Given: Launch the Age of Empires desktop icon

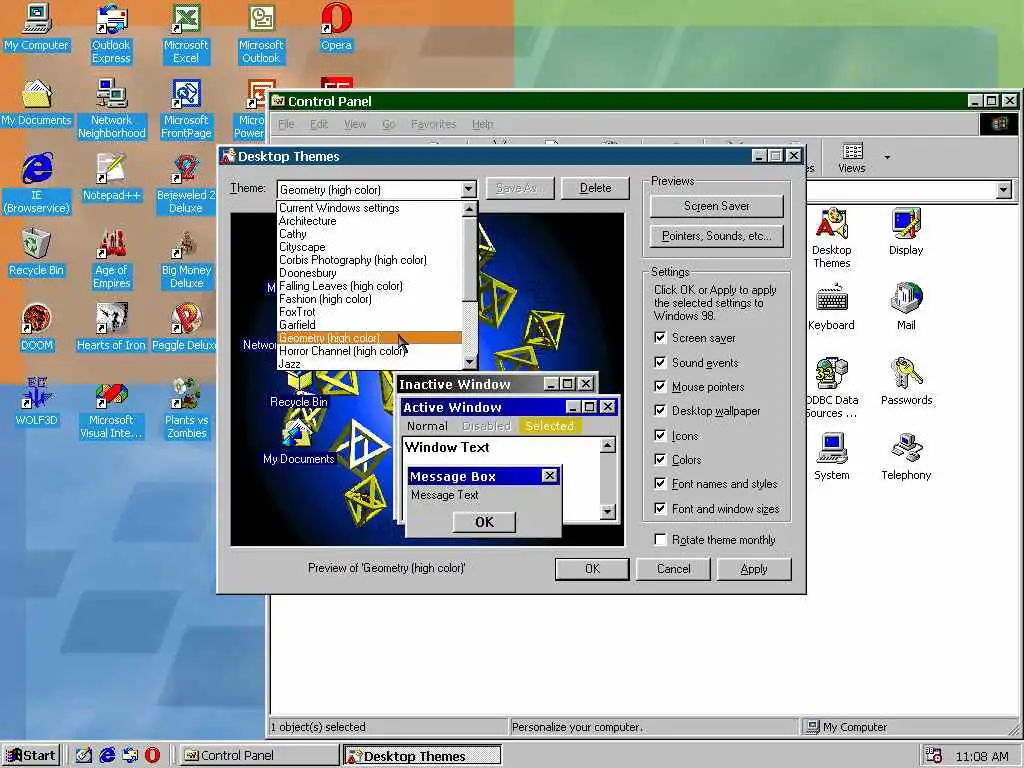Looking at the screenshot, I should click(x=111, y=259).
